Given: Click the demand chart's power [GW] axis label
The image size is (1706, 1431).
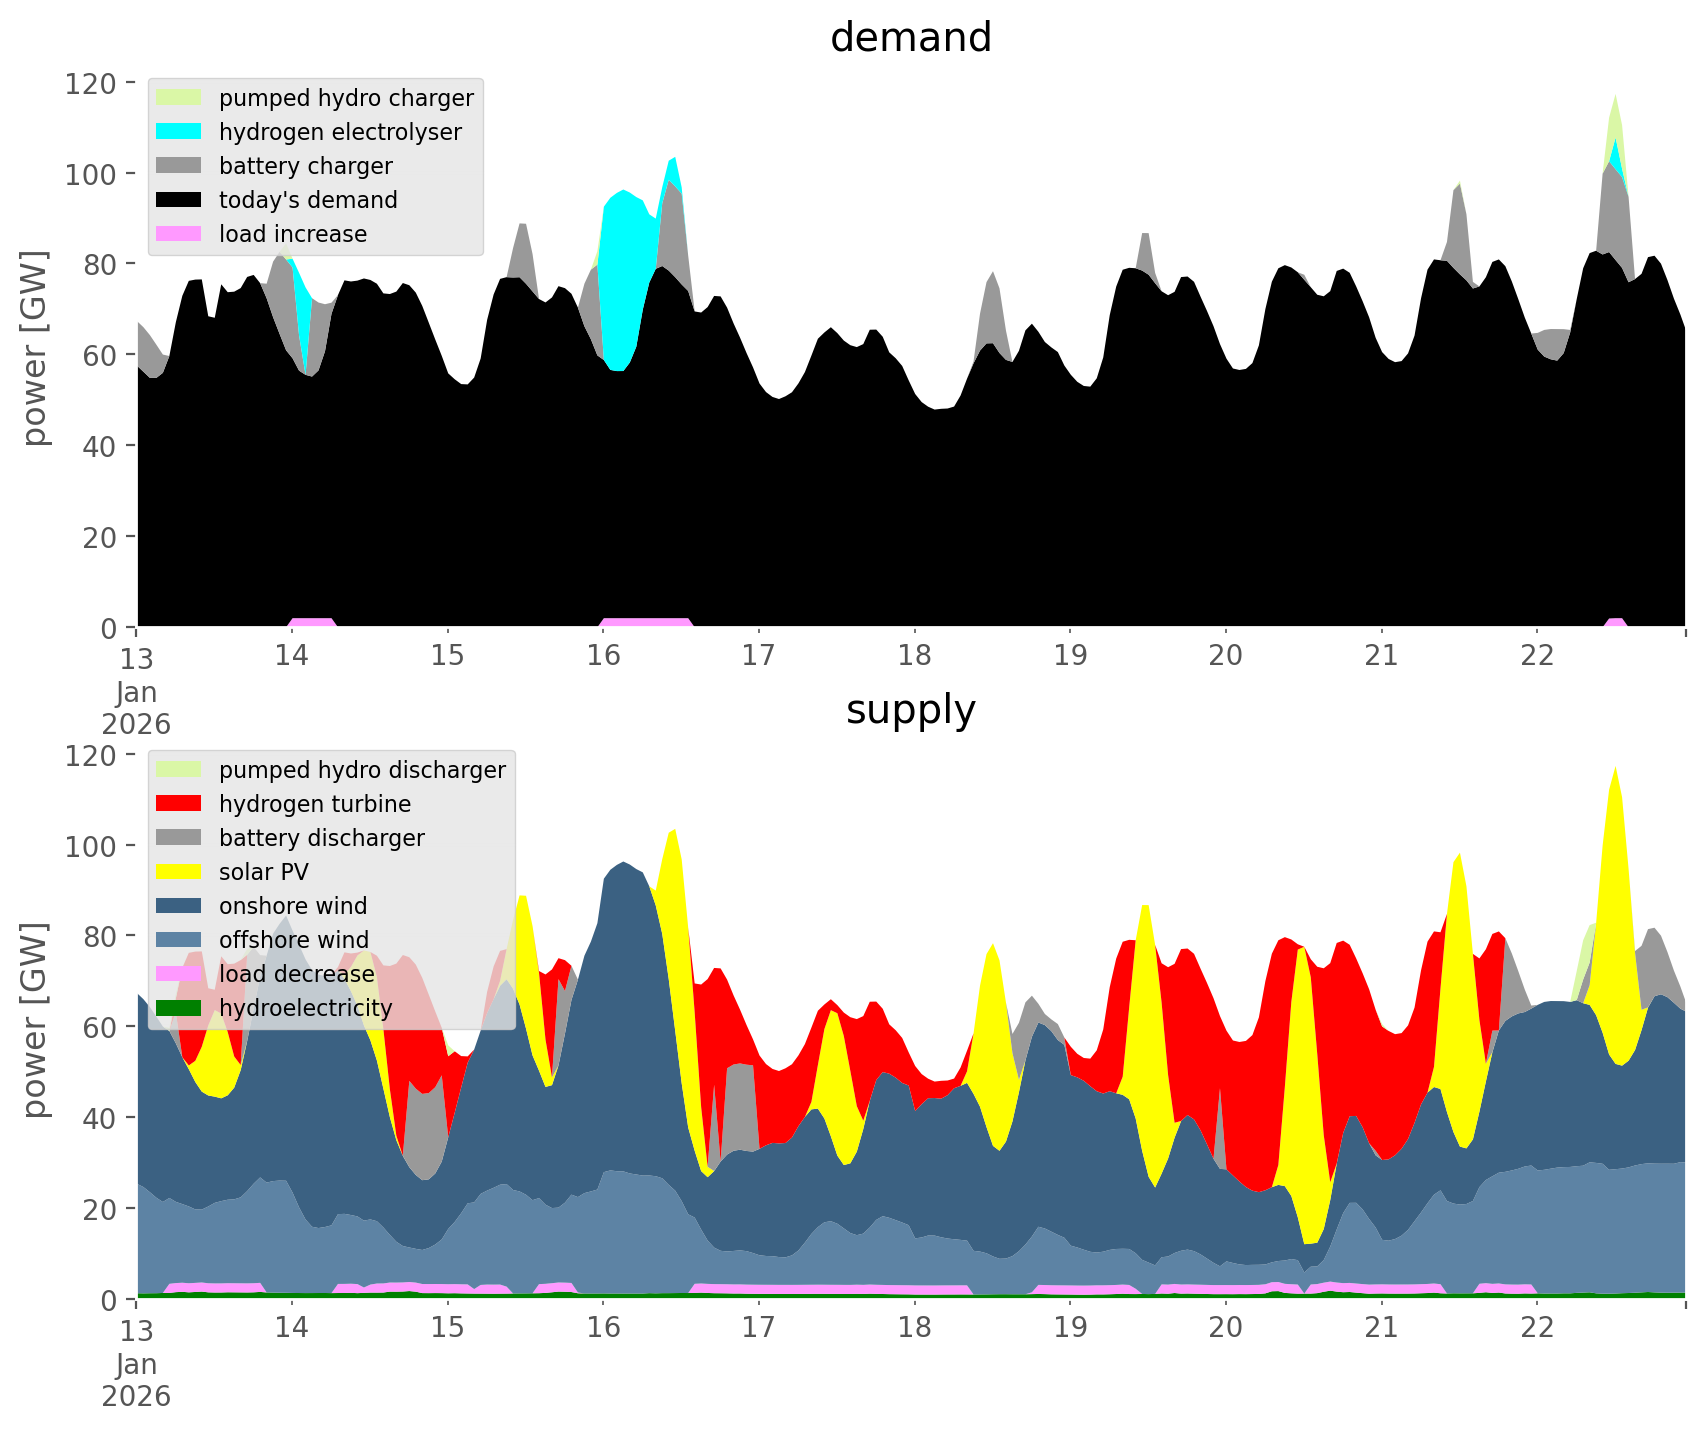Looking at the screenshot, I should [35, 348].
